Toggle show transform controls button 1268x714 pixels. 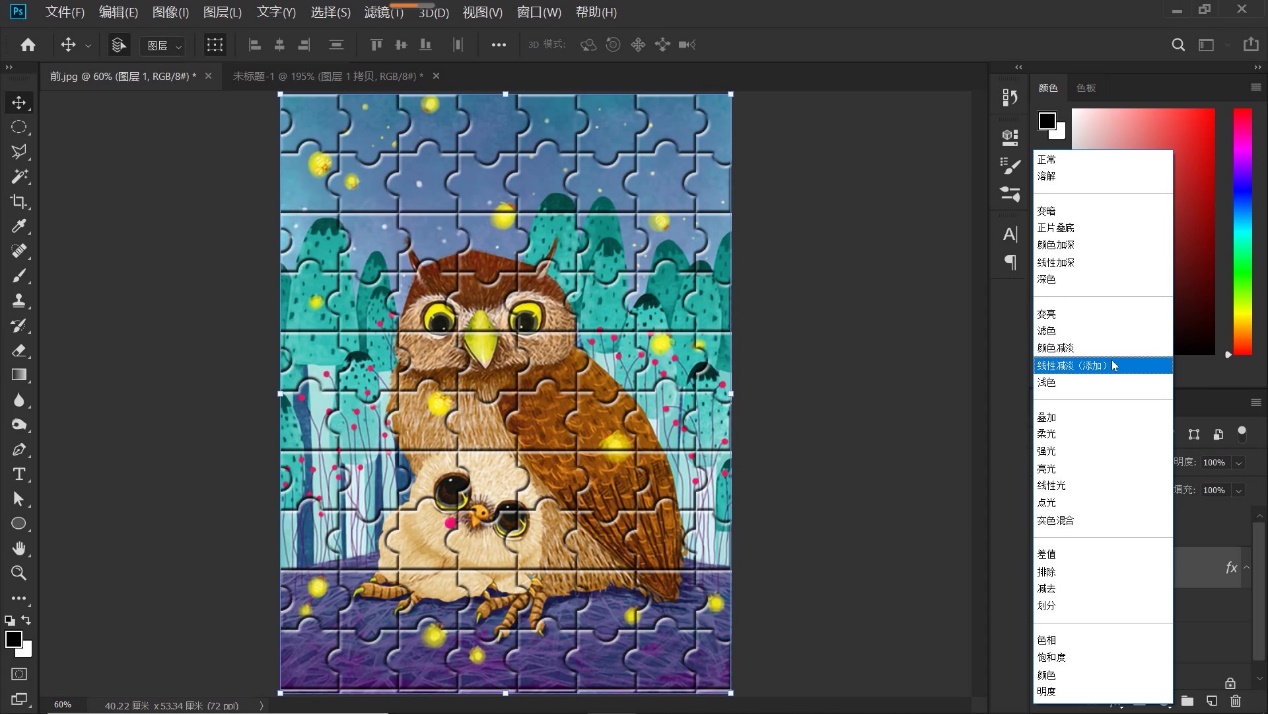[214, 45]
